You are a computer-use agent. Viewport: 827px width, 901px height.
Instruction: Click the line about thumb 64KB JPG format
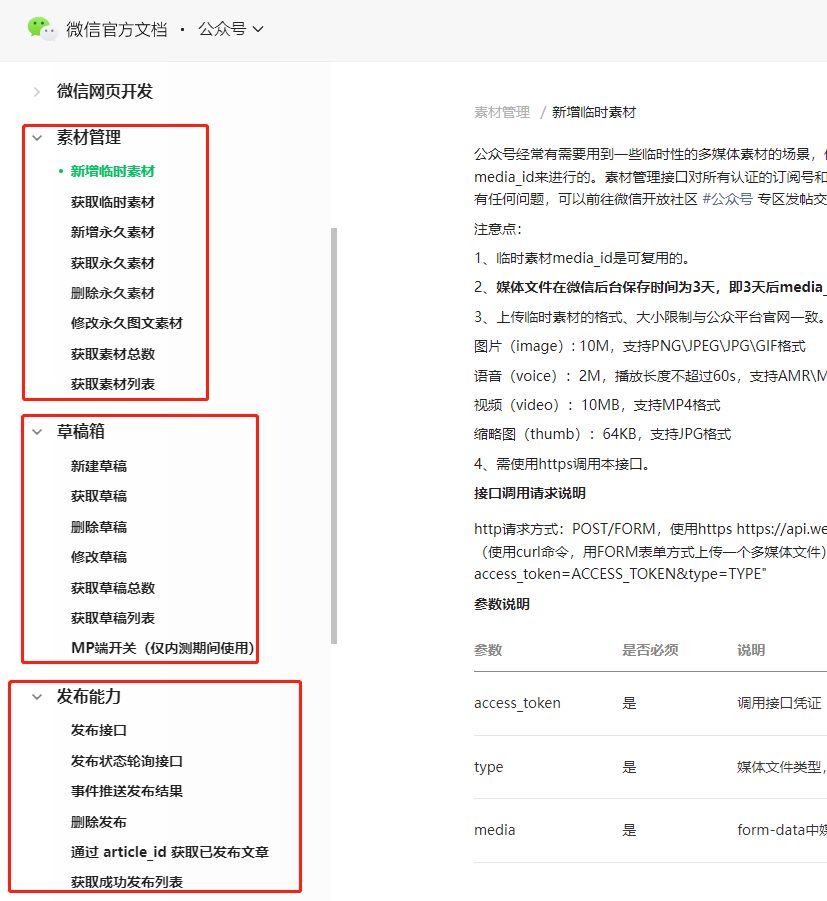click(x=602, y=434)
